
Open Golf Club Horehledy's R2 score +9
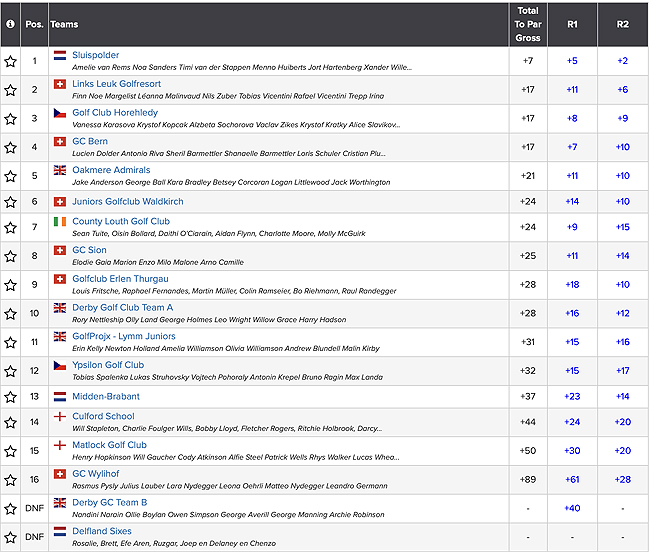click(623, 118)
